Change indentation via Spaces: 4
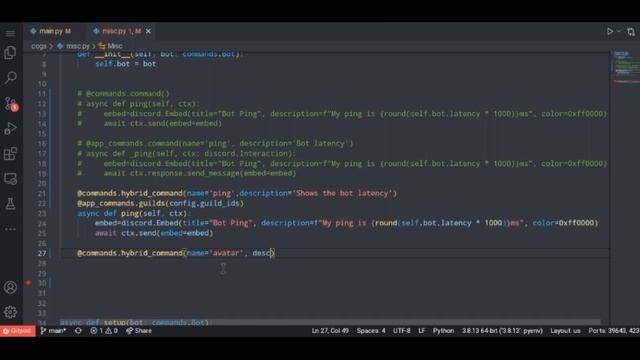This screenshot has height=360, width=640. [371, 331]
